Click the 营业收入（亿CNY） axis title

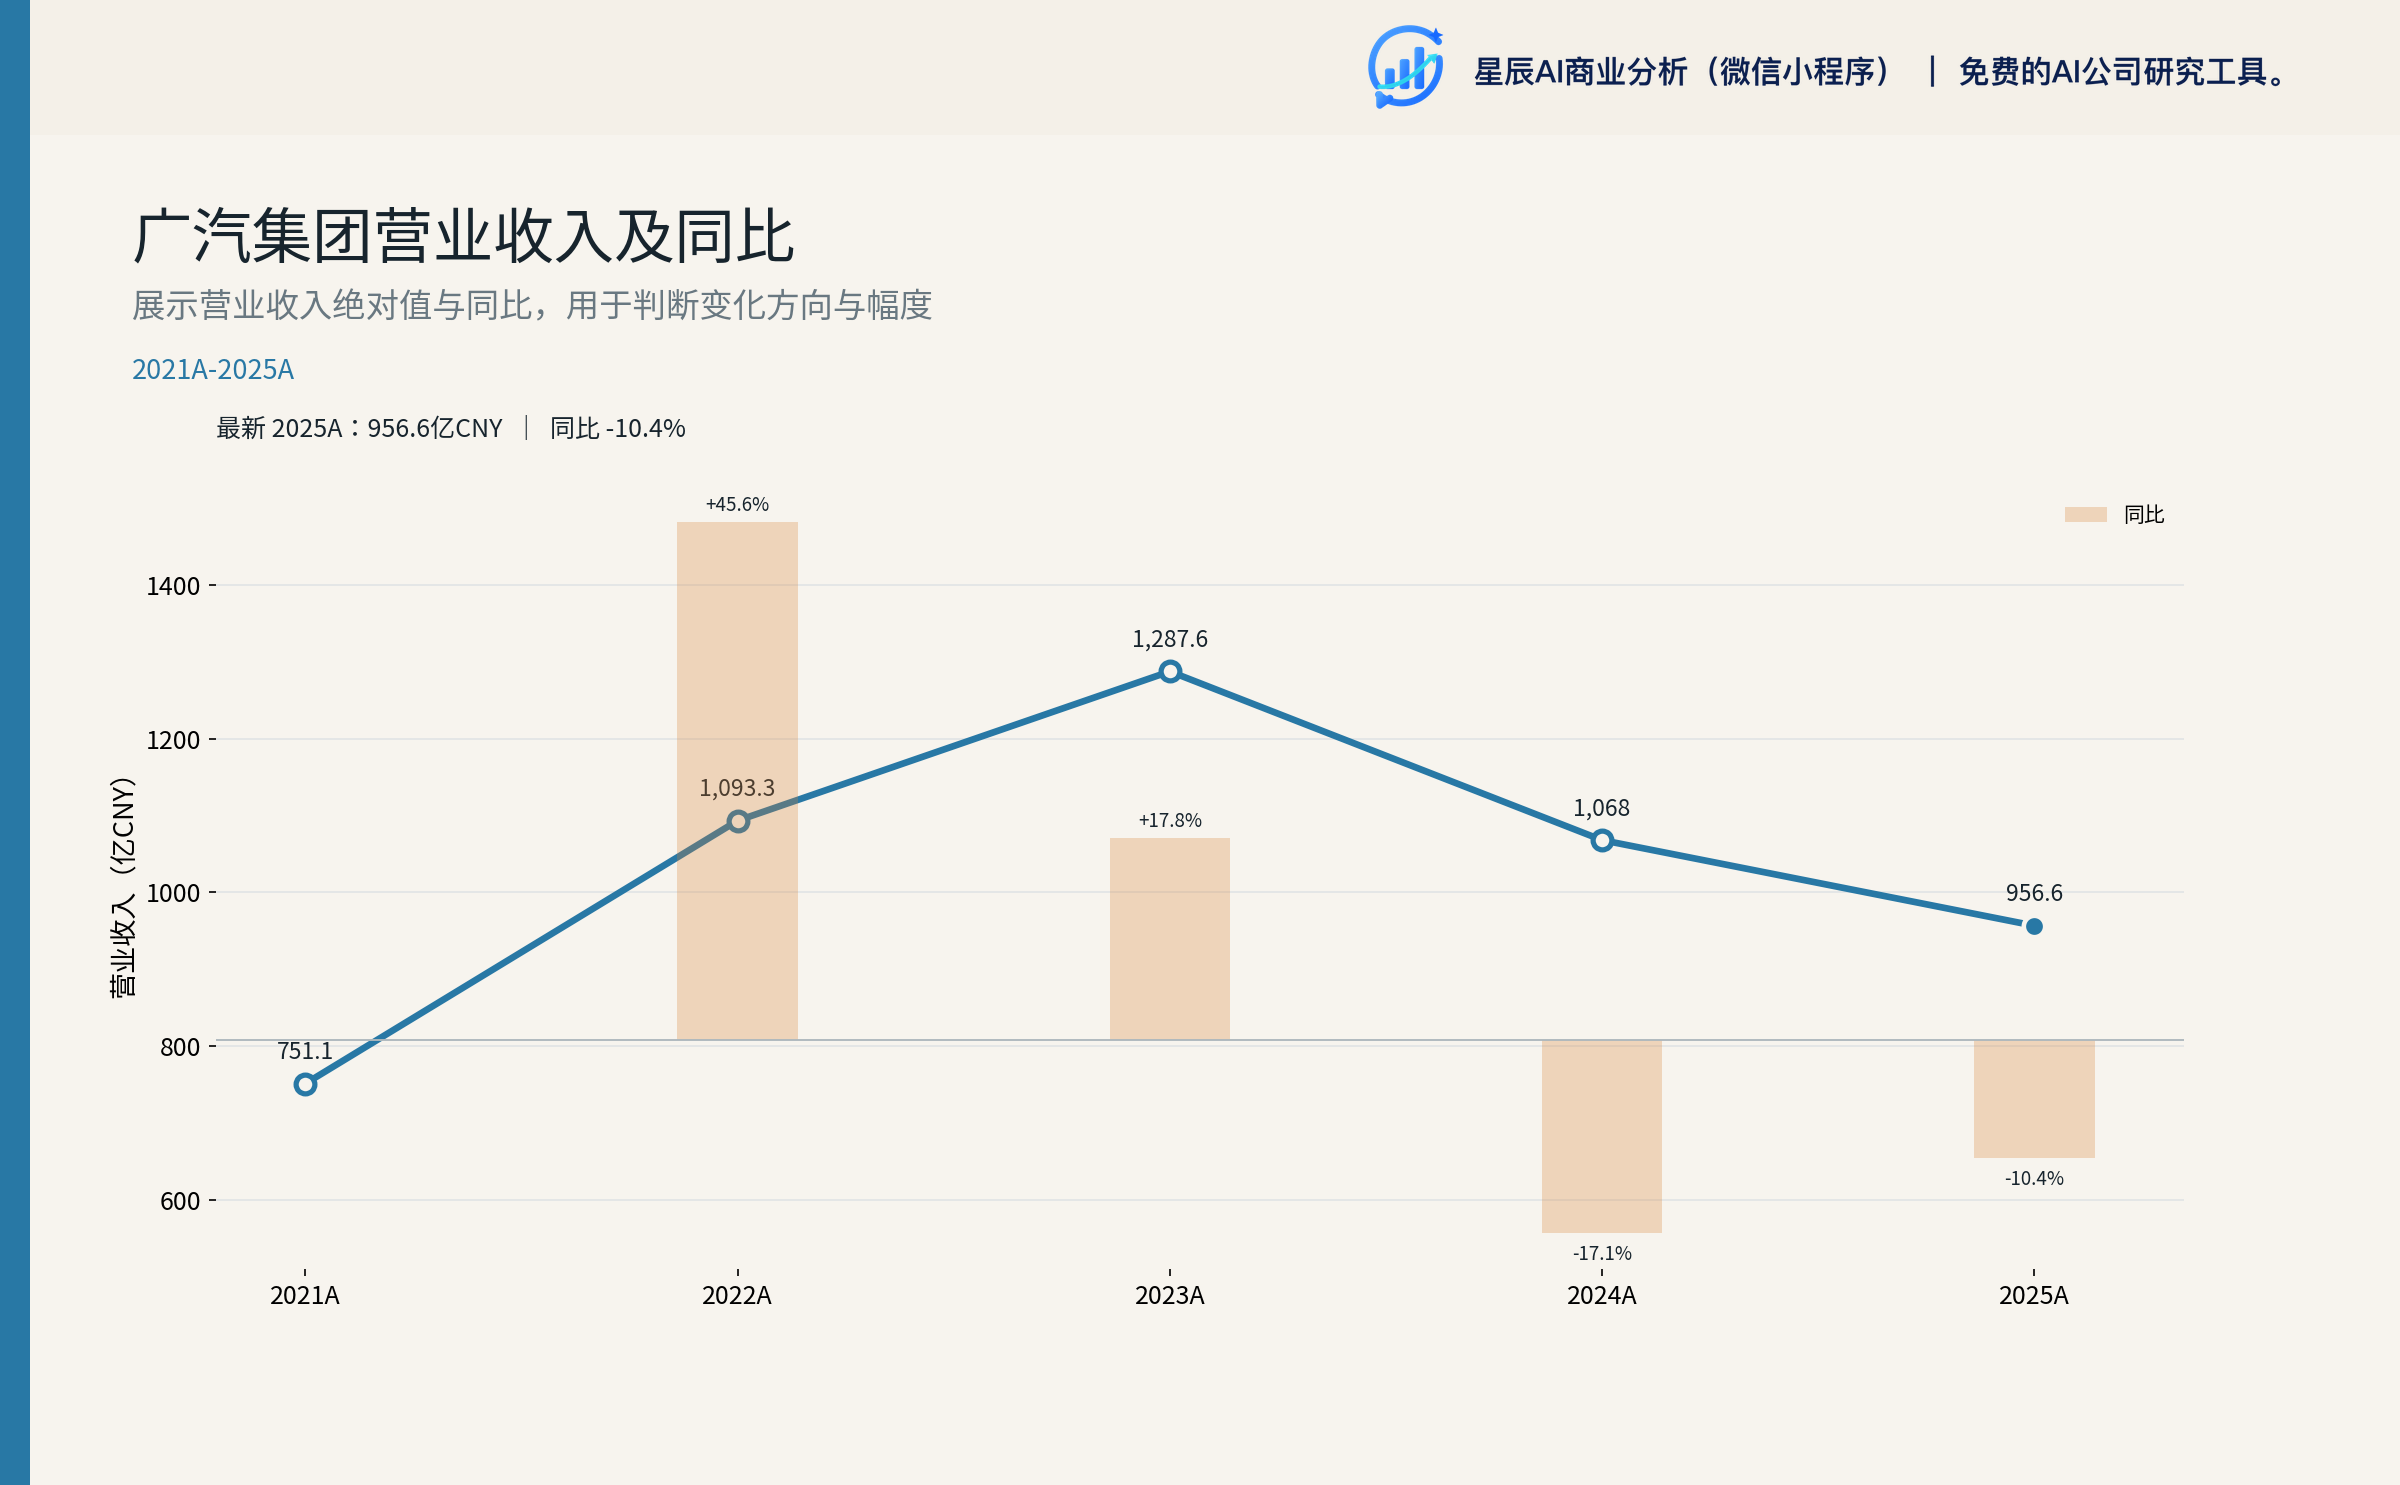click(x=122, y=887)
